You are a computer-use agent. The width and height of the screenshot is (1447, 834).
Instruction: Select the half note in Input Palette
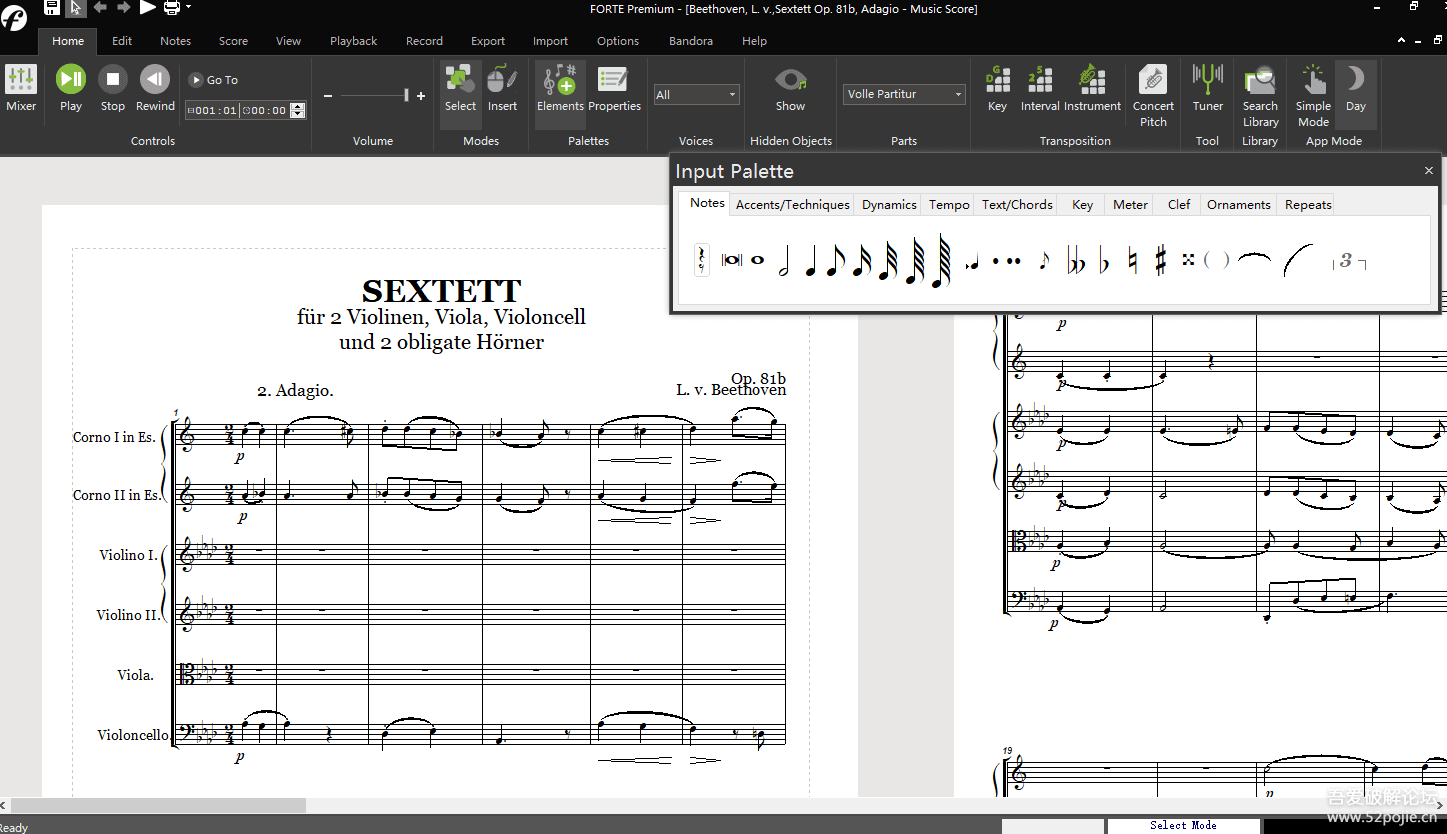(x=784, y=260)
